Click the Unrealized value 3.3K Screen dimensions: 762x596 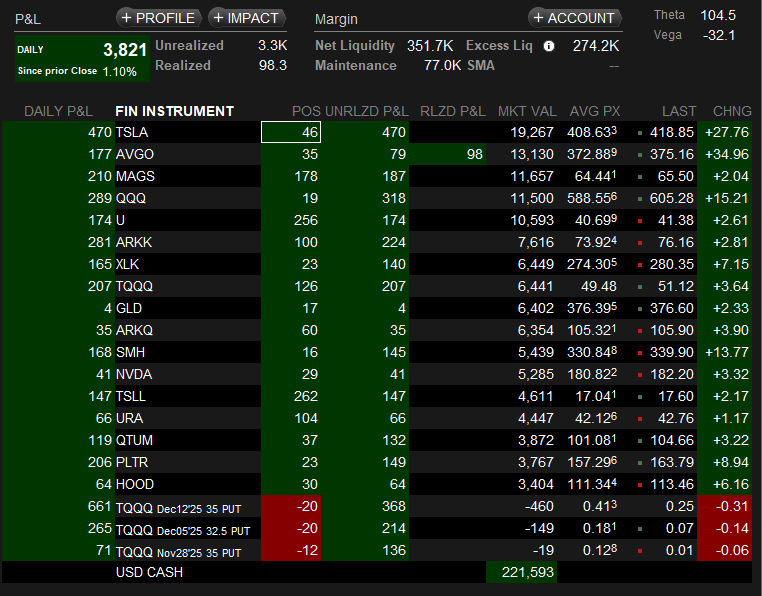coord(273,46)
